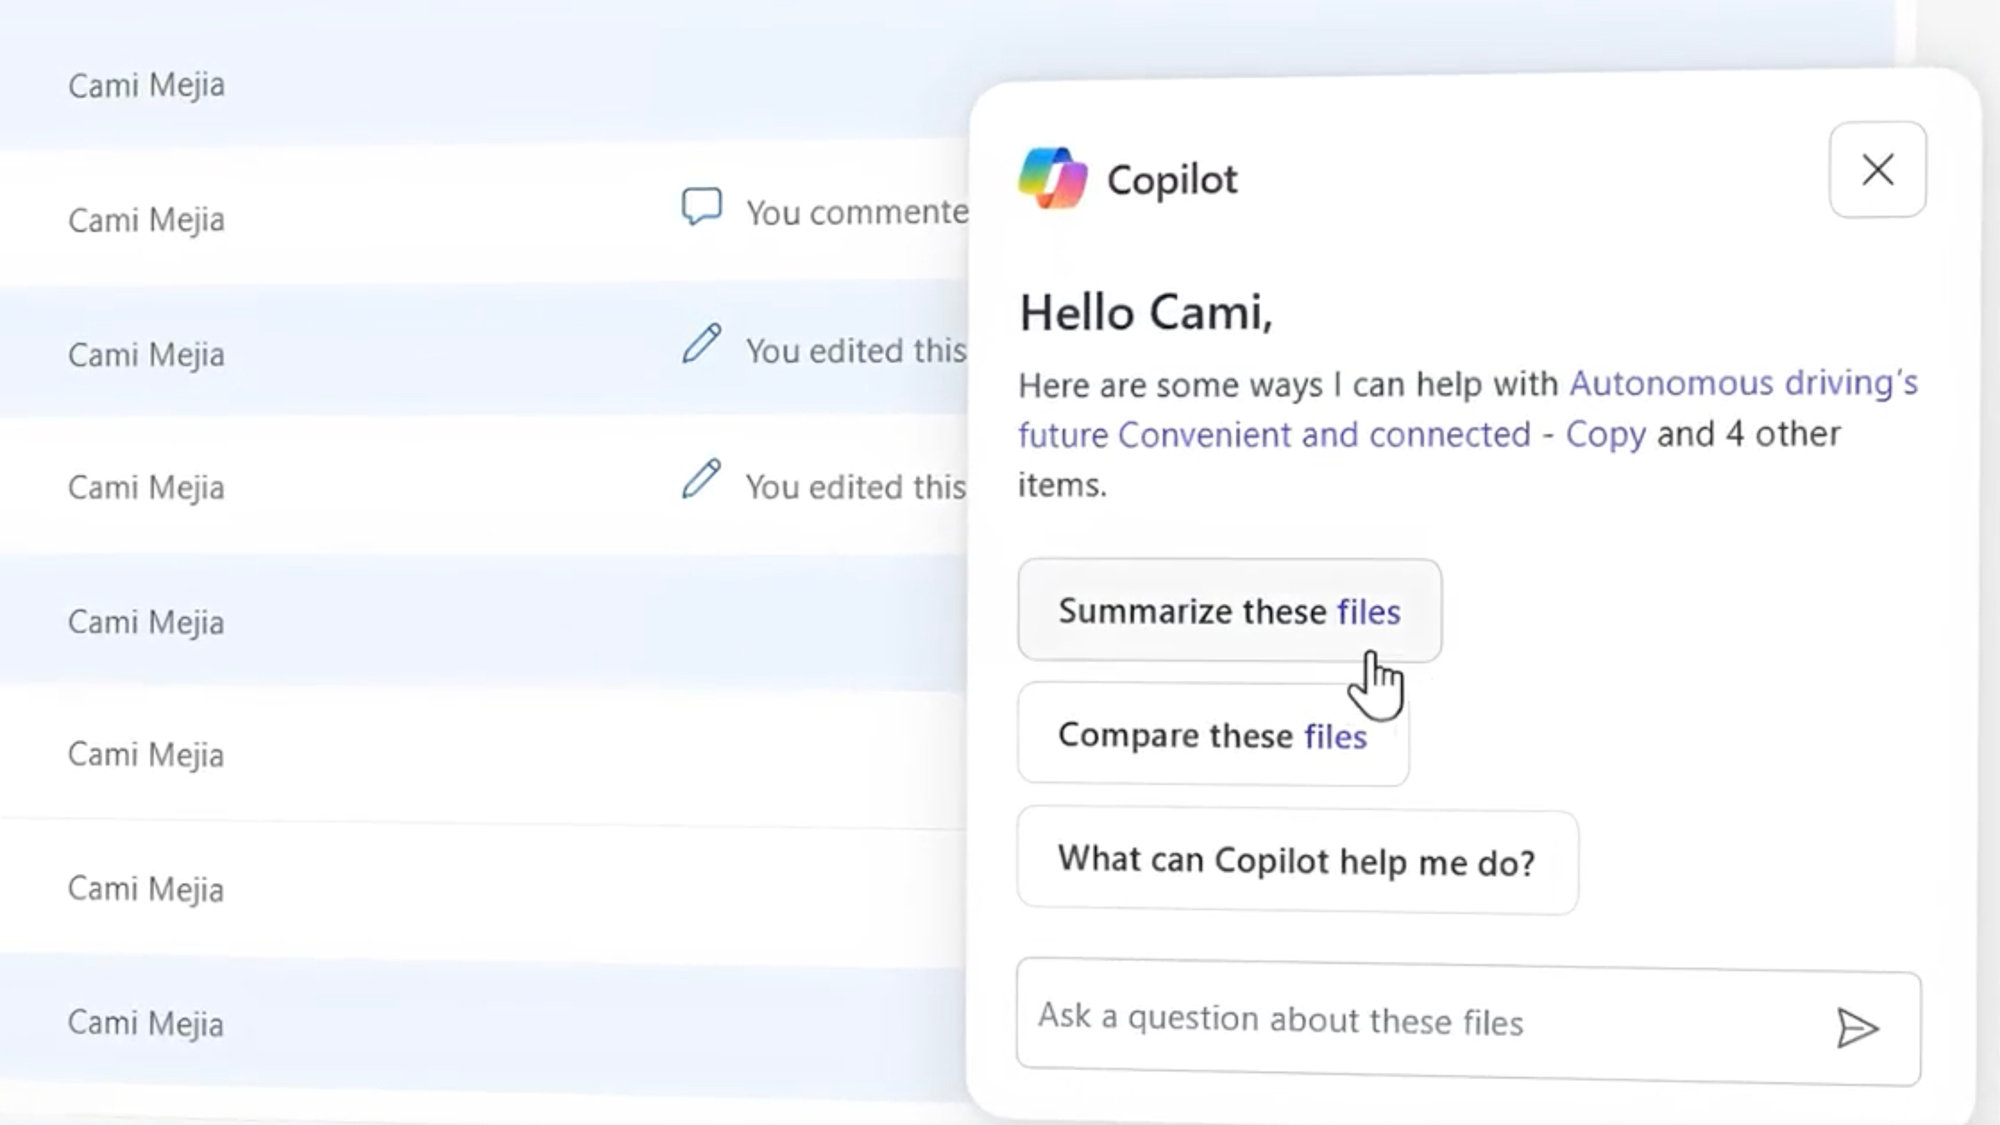Image resolution: width=2000 pixels, height=1125 pixels.
Task: Click the first You edited this entry
Action: 855,351
